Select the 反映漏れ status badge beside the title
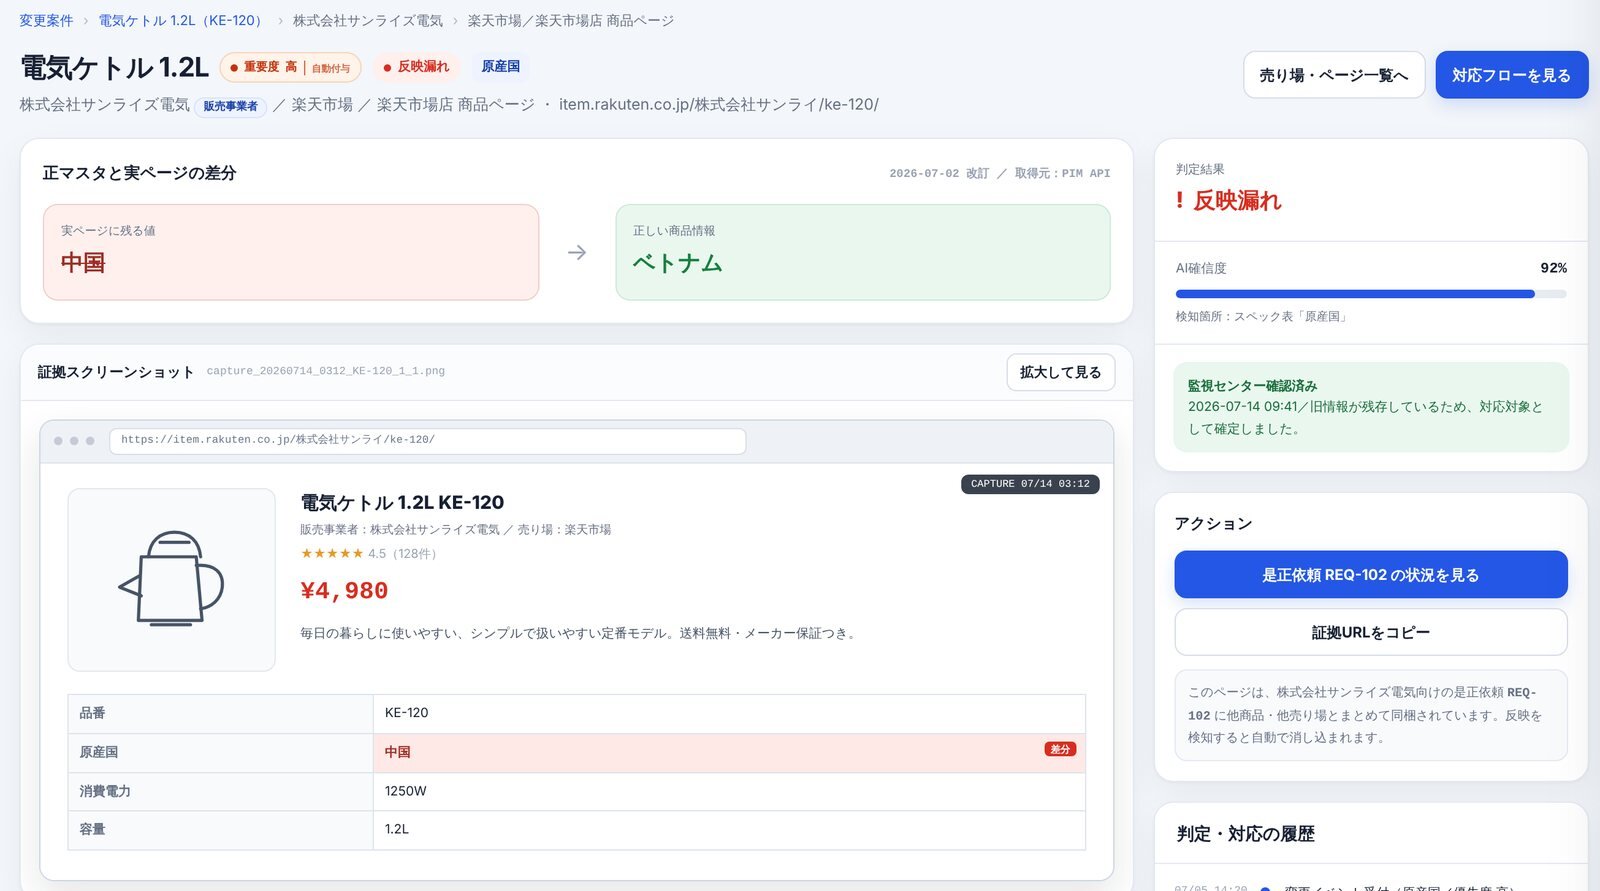This screenshot has width=1600, height=891. tap(416, 67)
